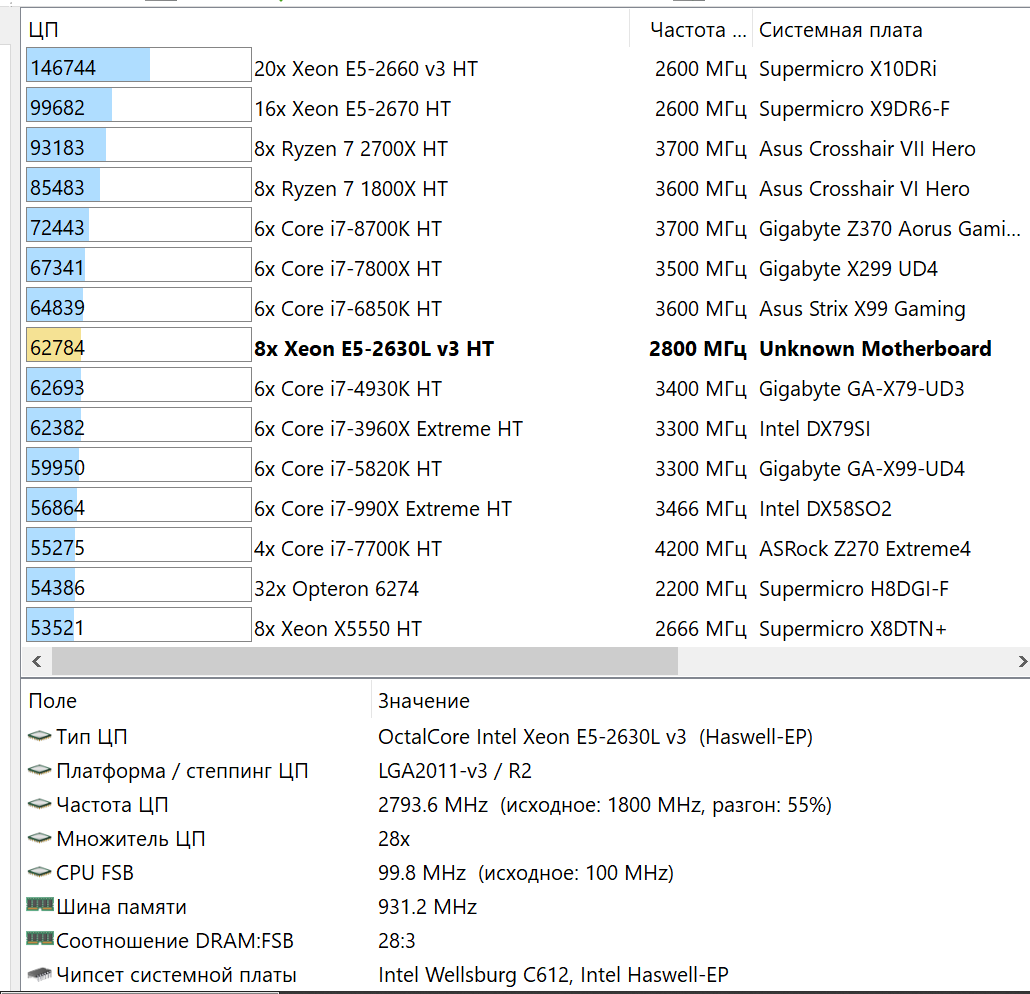1030x994 pixels.
Task: Click the CPU chip icon beside Тип ЦП
Action: (39, 736)
